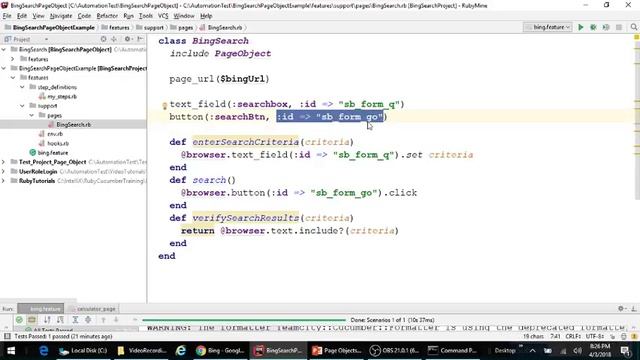Collapse the step_definitions folder
640x360 pixels.
pos(22,87)
